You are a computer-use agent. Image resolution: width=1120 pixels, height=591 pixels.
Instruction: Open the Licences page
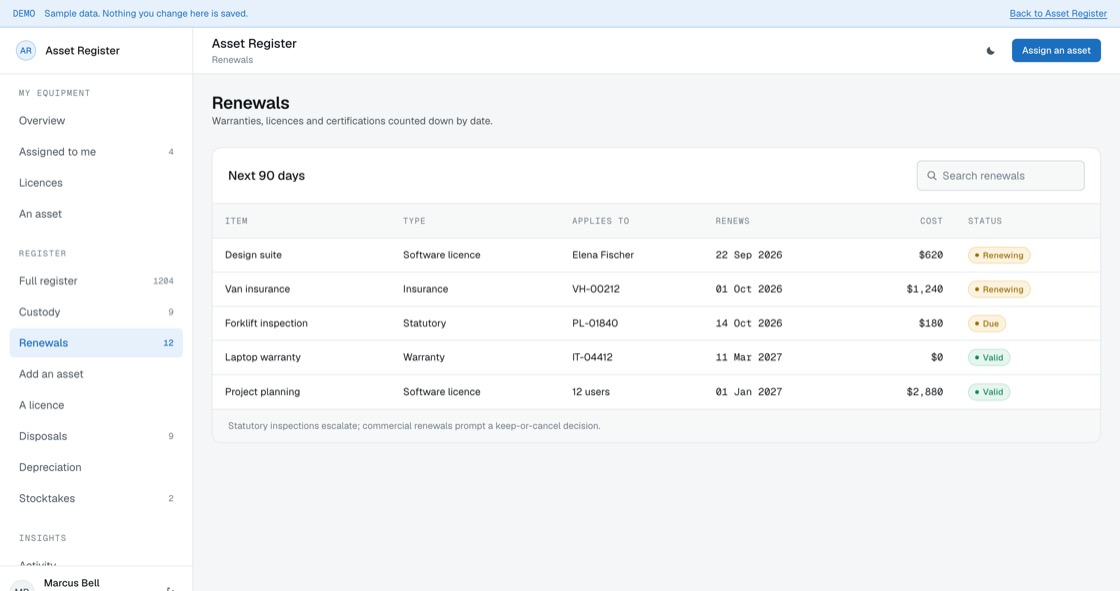click(x=96, y=183)
